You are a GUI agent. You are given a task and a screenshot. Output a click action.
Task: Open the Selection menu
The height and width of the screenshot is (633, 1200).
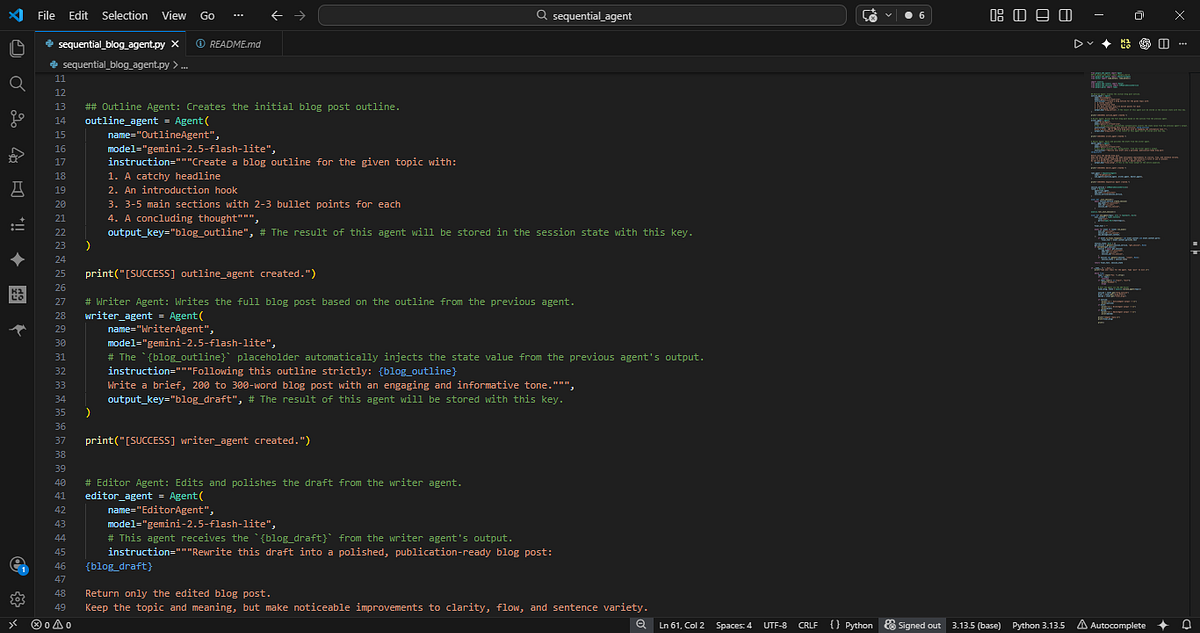tap(125, 16)
